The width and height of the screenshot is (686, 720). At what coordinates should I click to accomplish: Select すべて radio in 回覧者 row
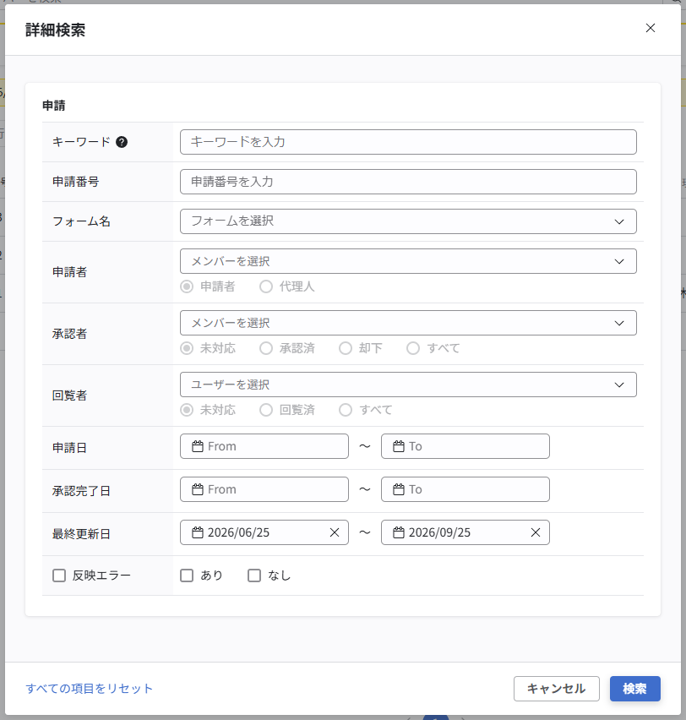click(345, 410)
